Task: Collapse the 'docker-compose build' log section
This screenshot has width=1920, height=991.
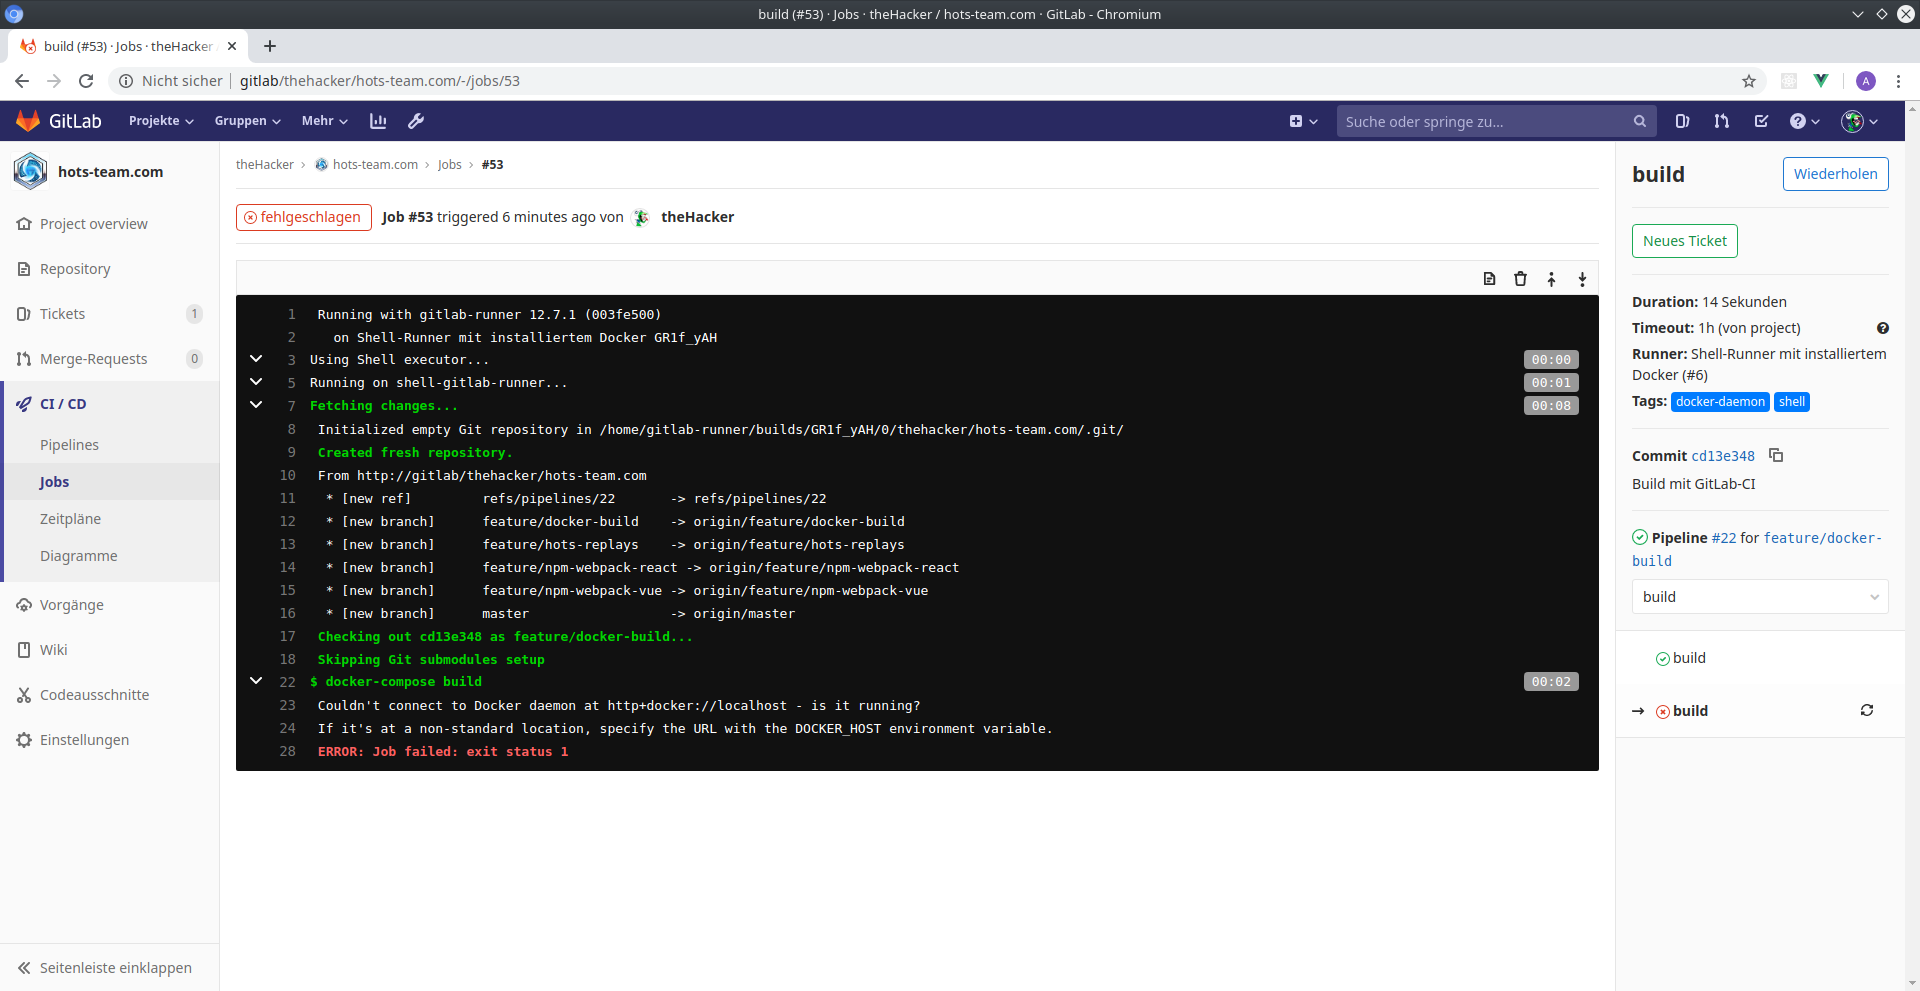Action: point(256,681)
